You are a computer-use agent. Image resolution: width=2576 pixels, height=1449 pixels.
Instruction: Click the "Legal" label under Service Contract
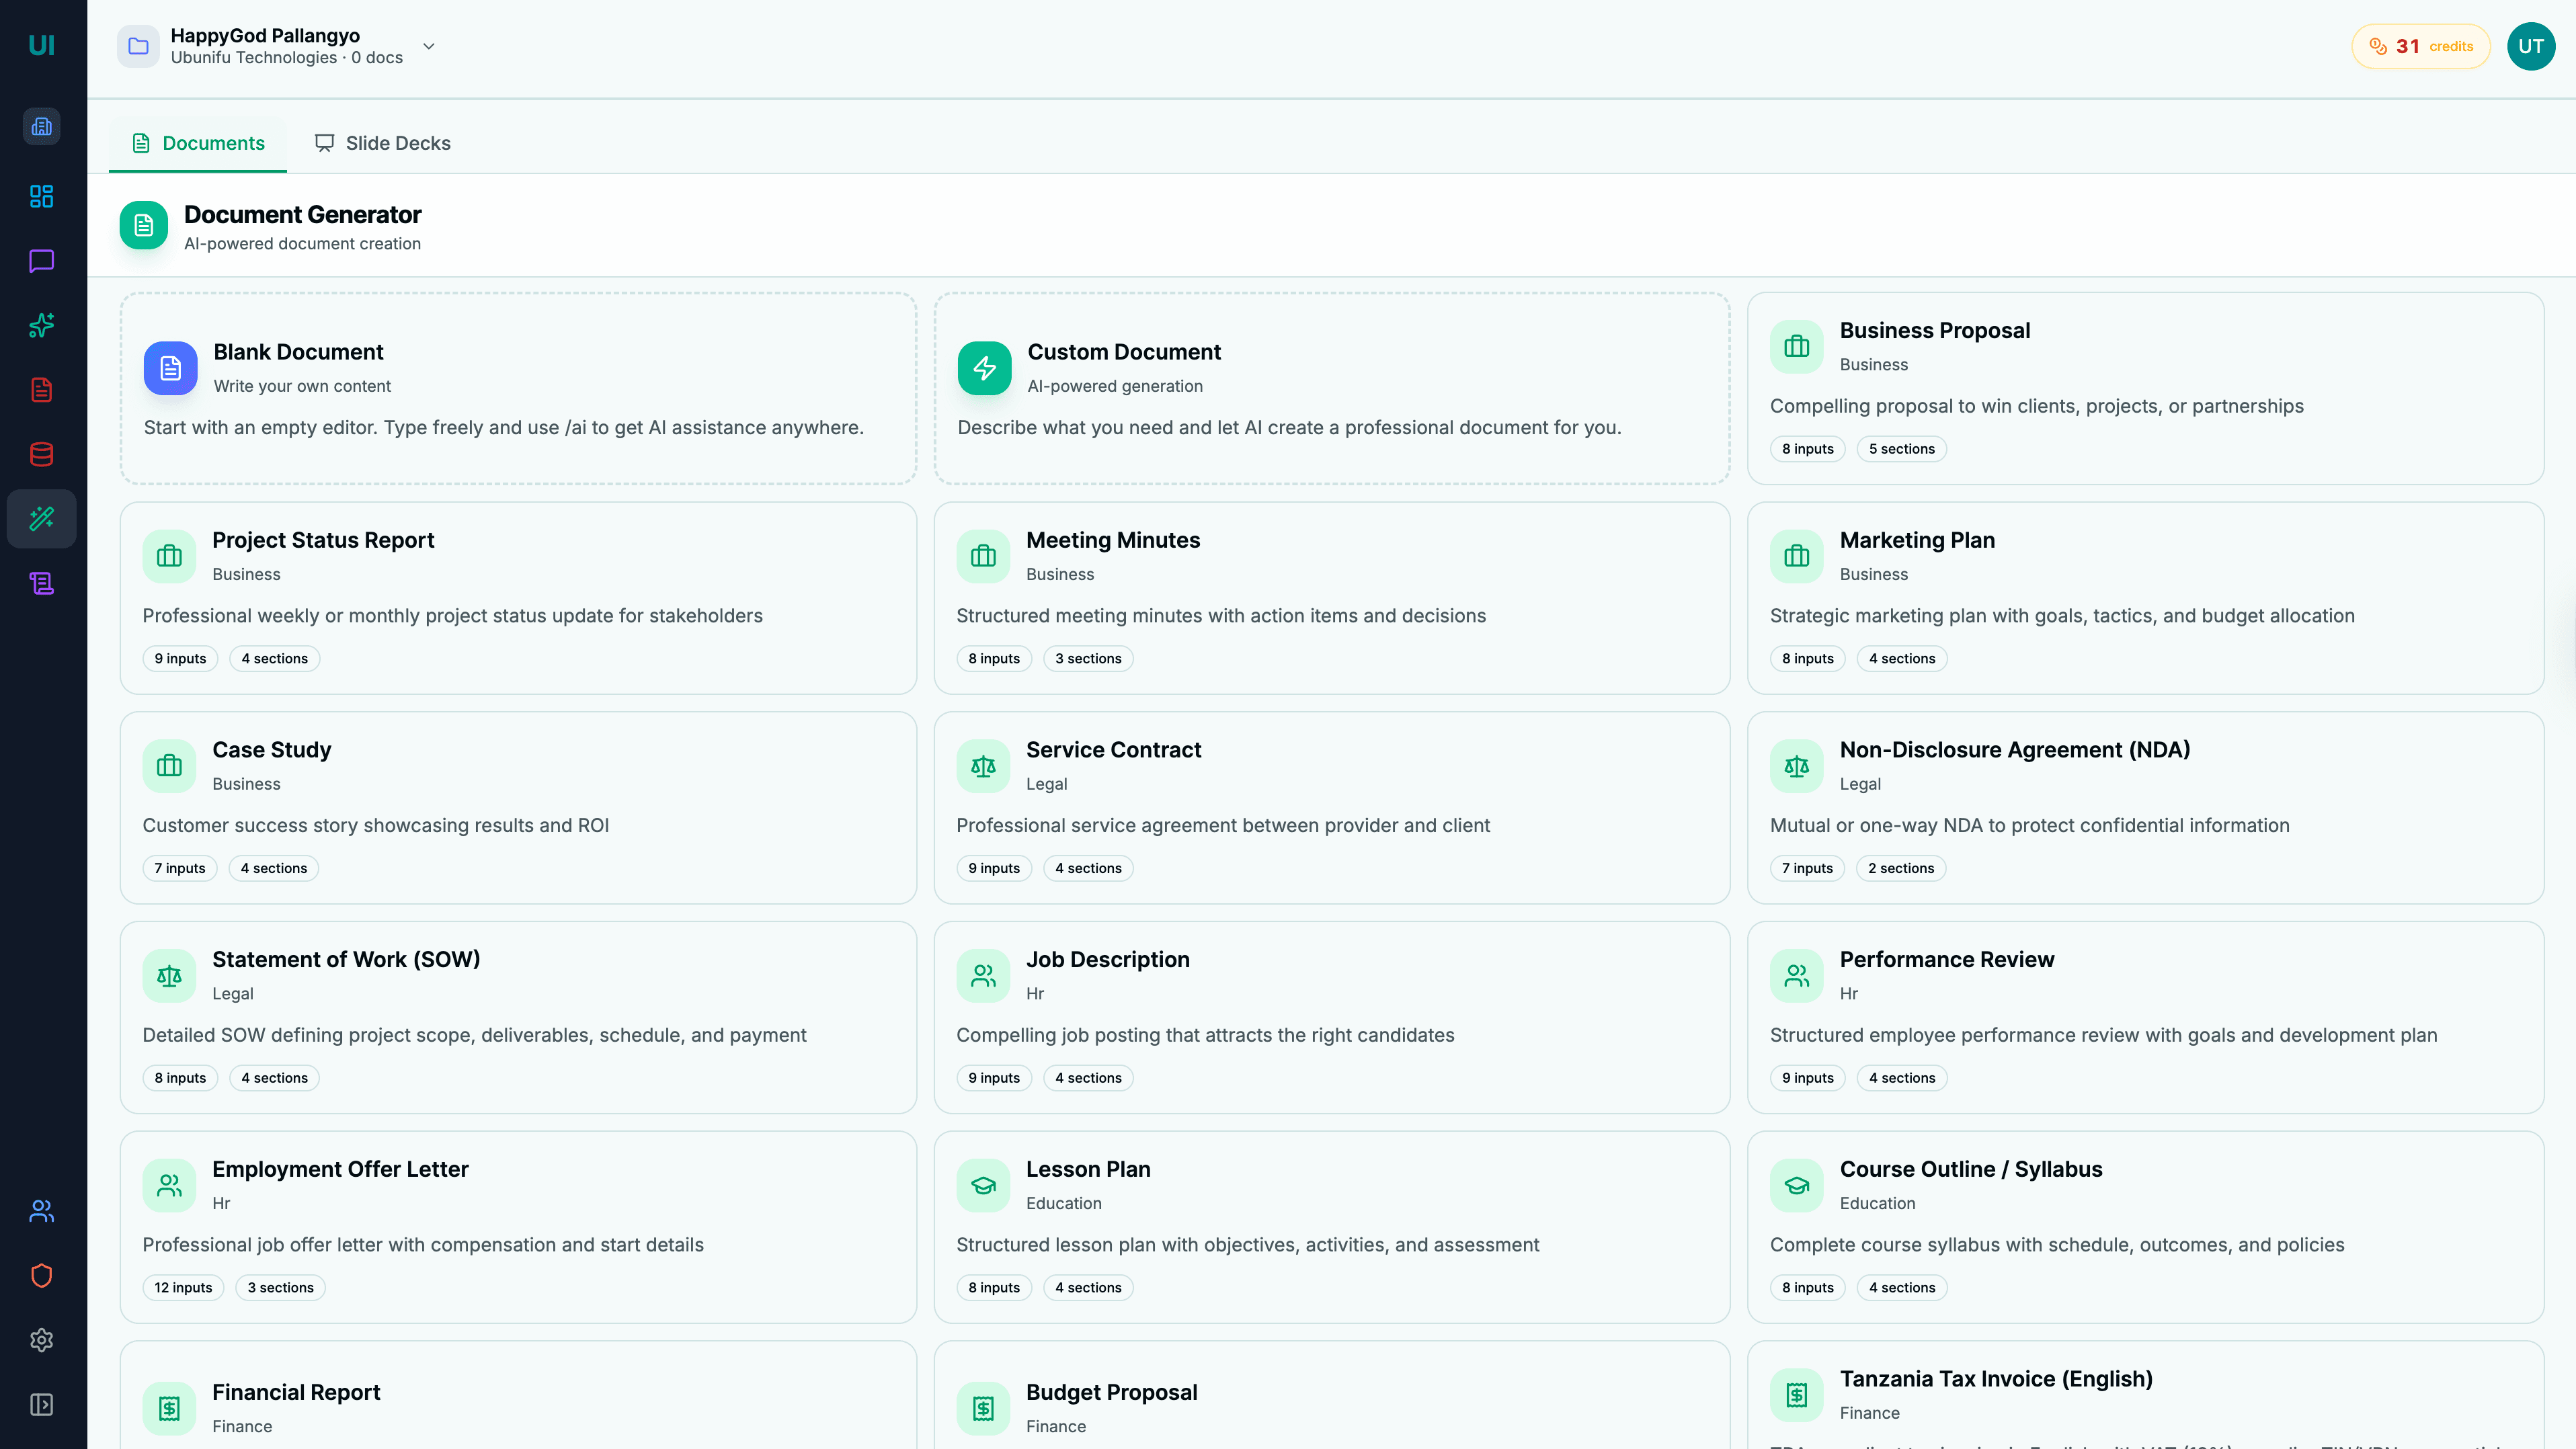[1046, 784]
